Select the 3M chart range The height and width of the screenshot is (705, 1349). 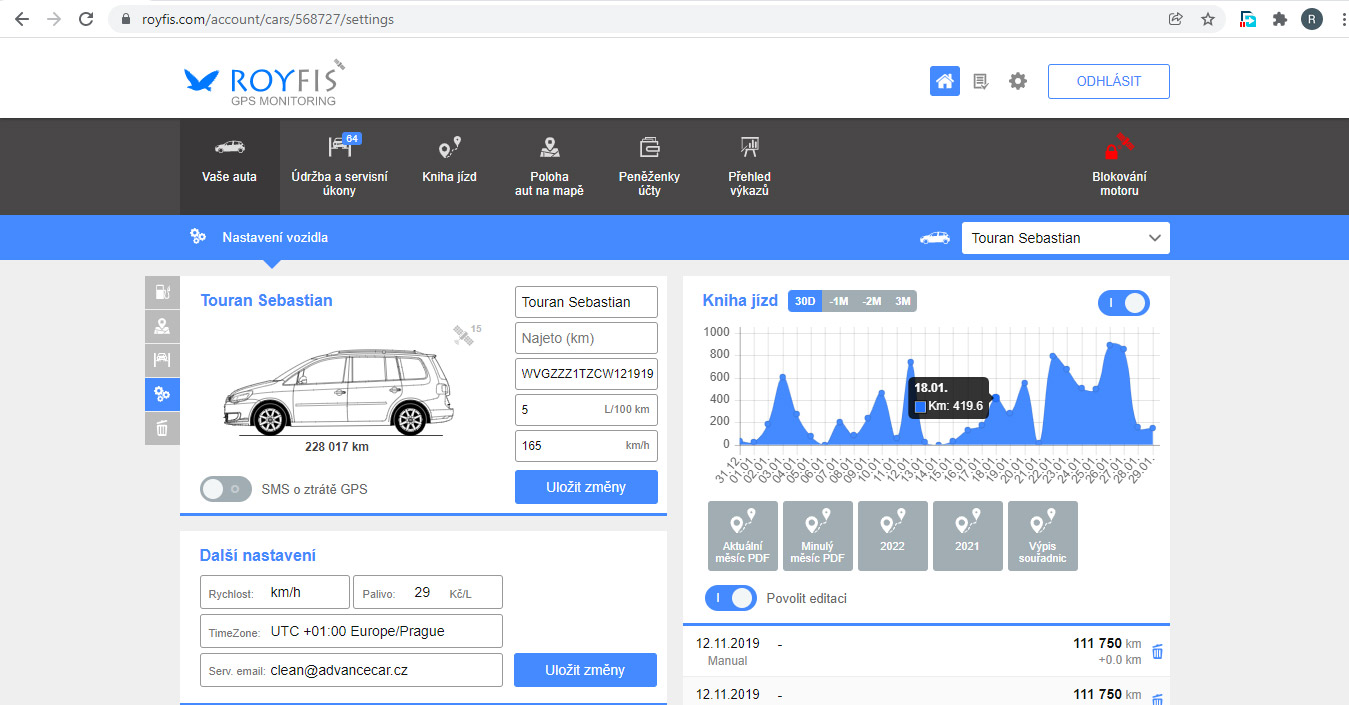click(902, 301)
